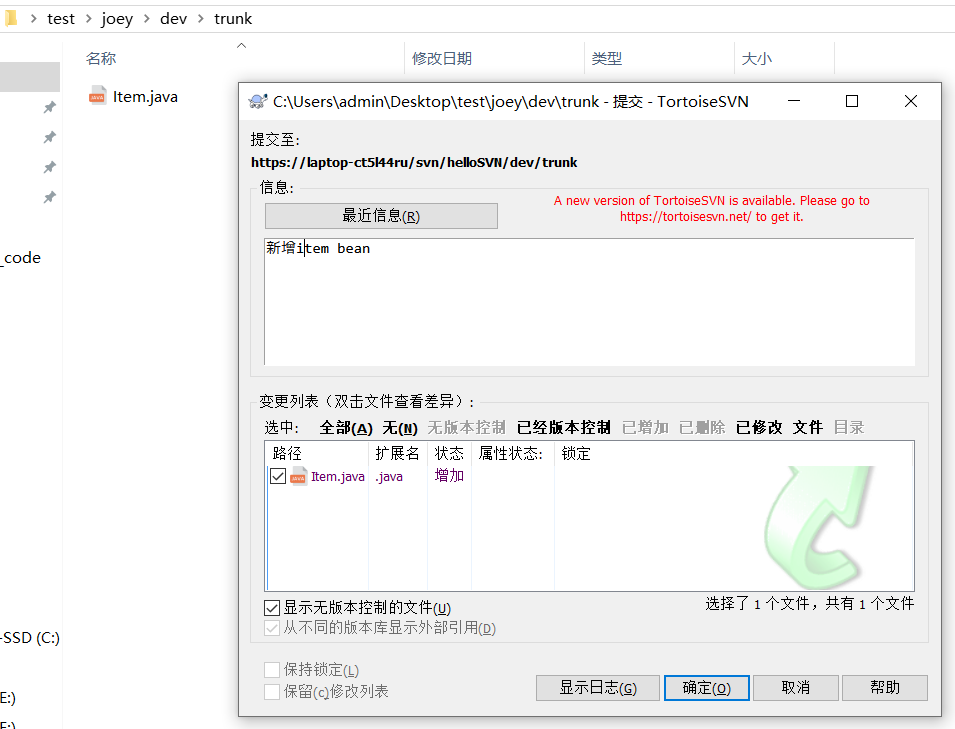This screenshot has width=955, height=729.
Task: Deselect all via 无(N) link
Action: click(x=400, y=428)
